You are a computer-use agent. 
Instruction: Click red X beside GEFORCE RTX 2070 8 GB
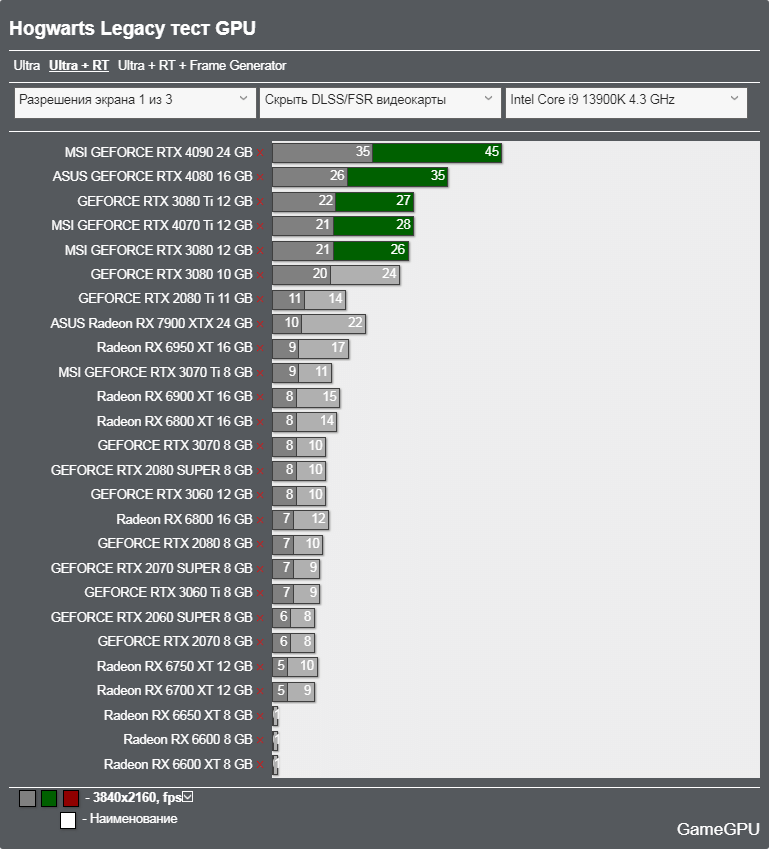260,643
